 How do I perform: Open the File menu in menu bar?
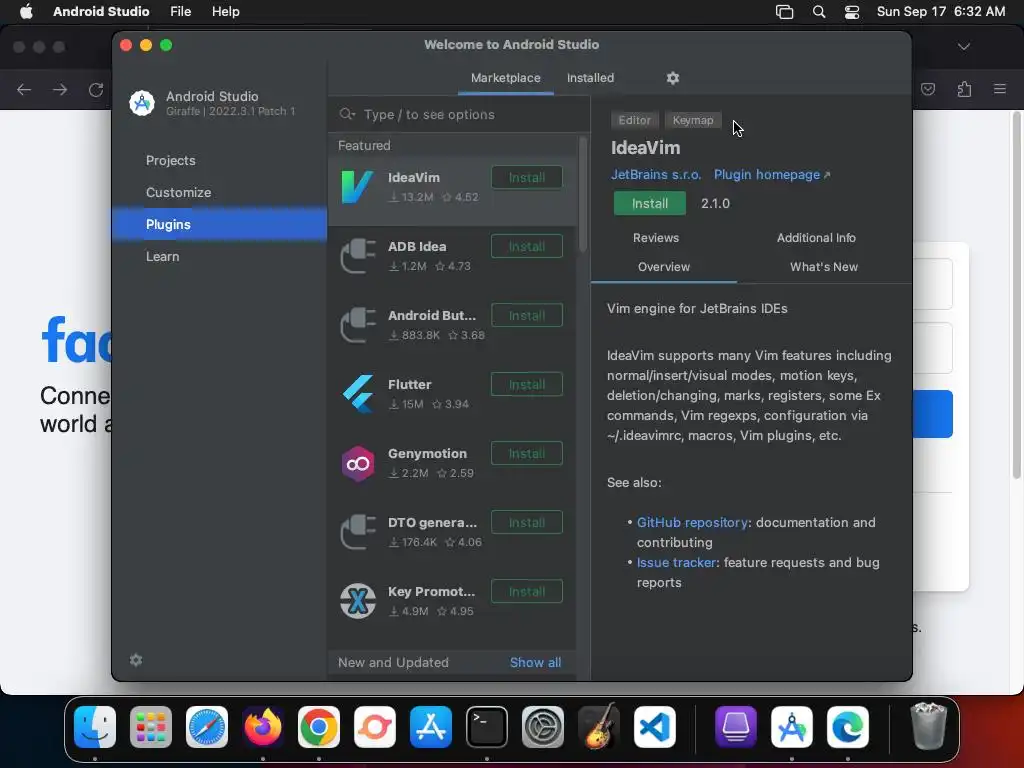(x=180, y=12)
